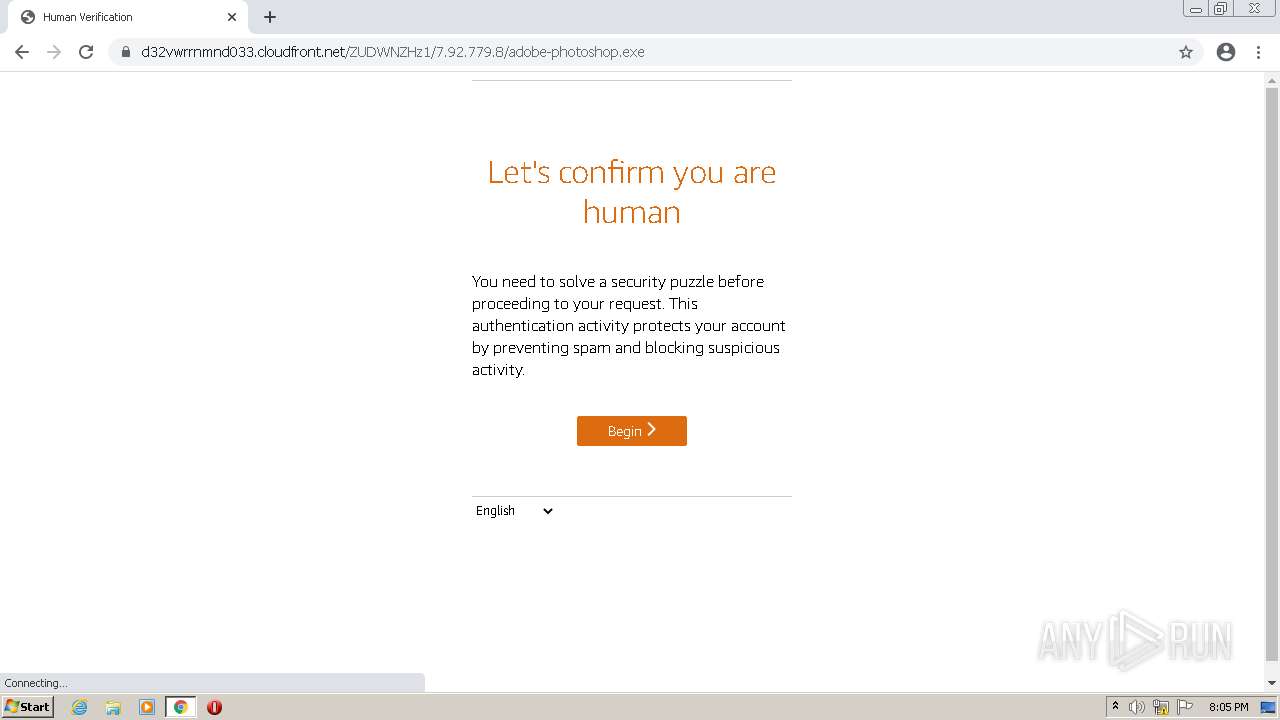The width and height of the screenshot is (1280, 720).
Task: Bookmark this page with star icon
Action: pos(1186,52)
